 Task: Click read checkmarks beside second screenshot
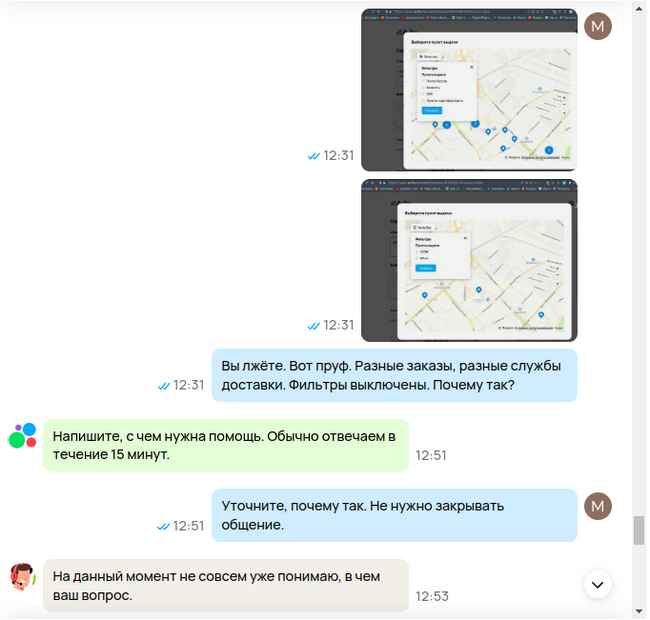314,326
